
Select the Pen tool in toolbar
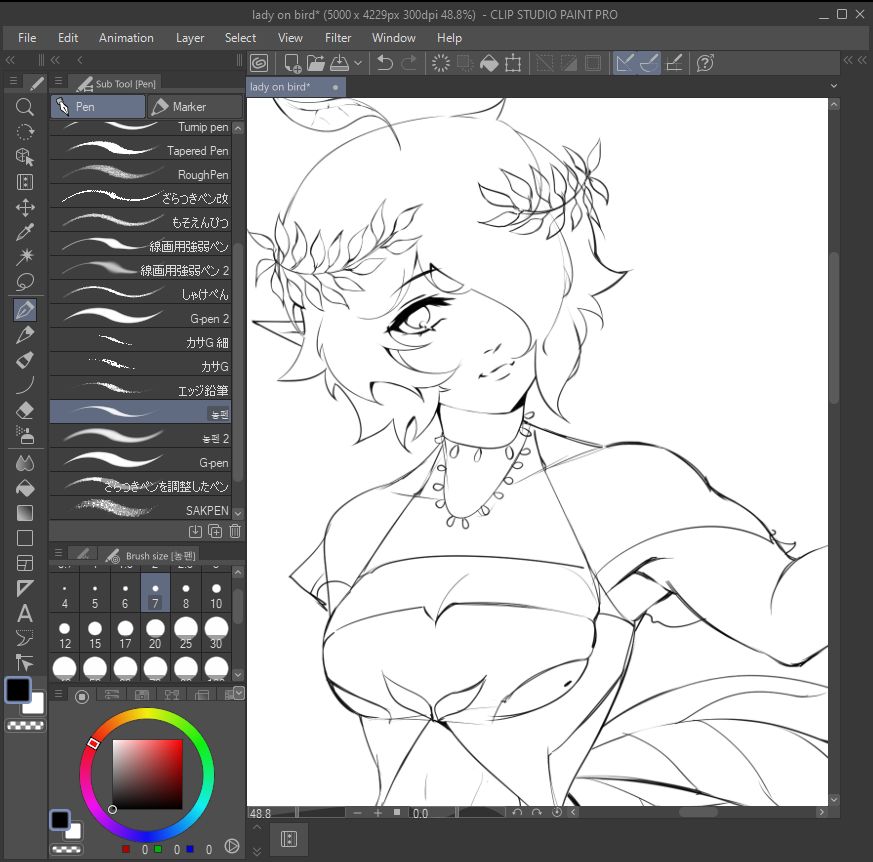[x=24, y=310]
